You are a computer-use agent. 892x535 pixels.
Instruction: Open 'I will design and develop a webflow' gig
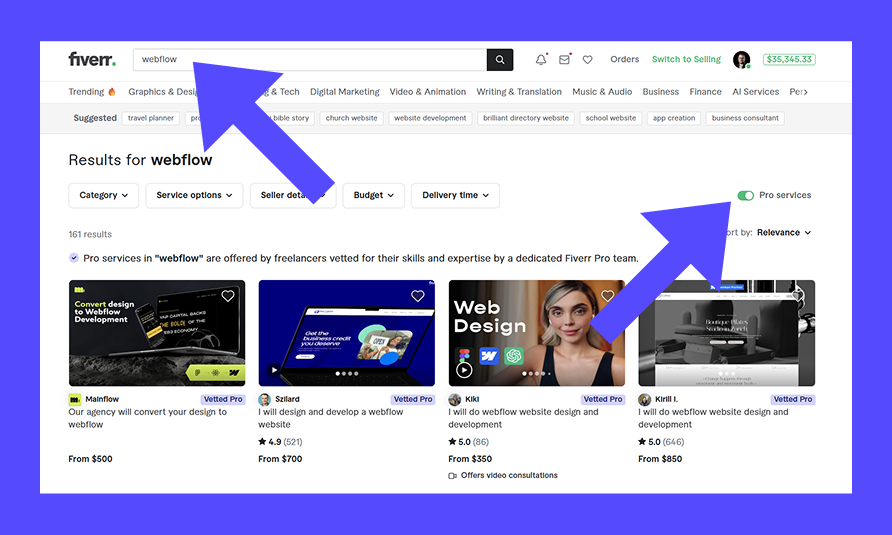[331, 418]
